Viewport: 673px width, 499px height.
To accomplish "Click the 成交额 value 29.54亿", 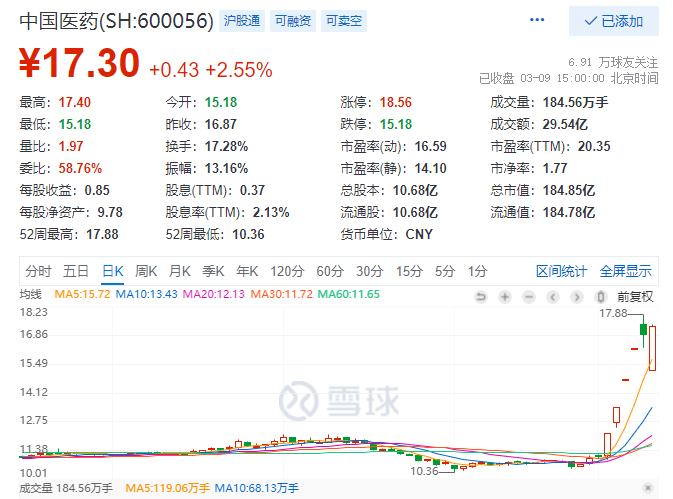I will pos(565,124).
